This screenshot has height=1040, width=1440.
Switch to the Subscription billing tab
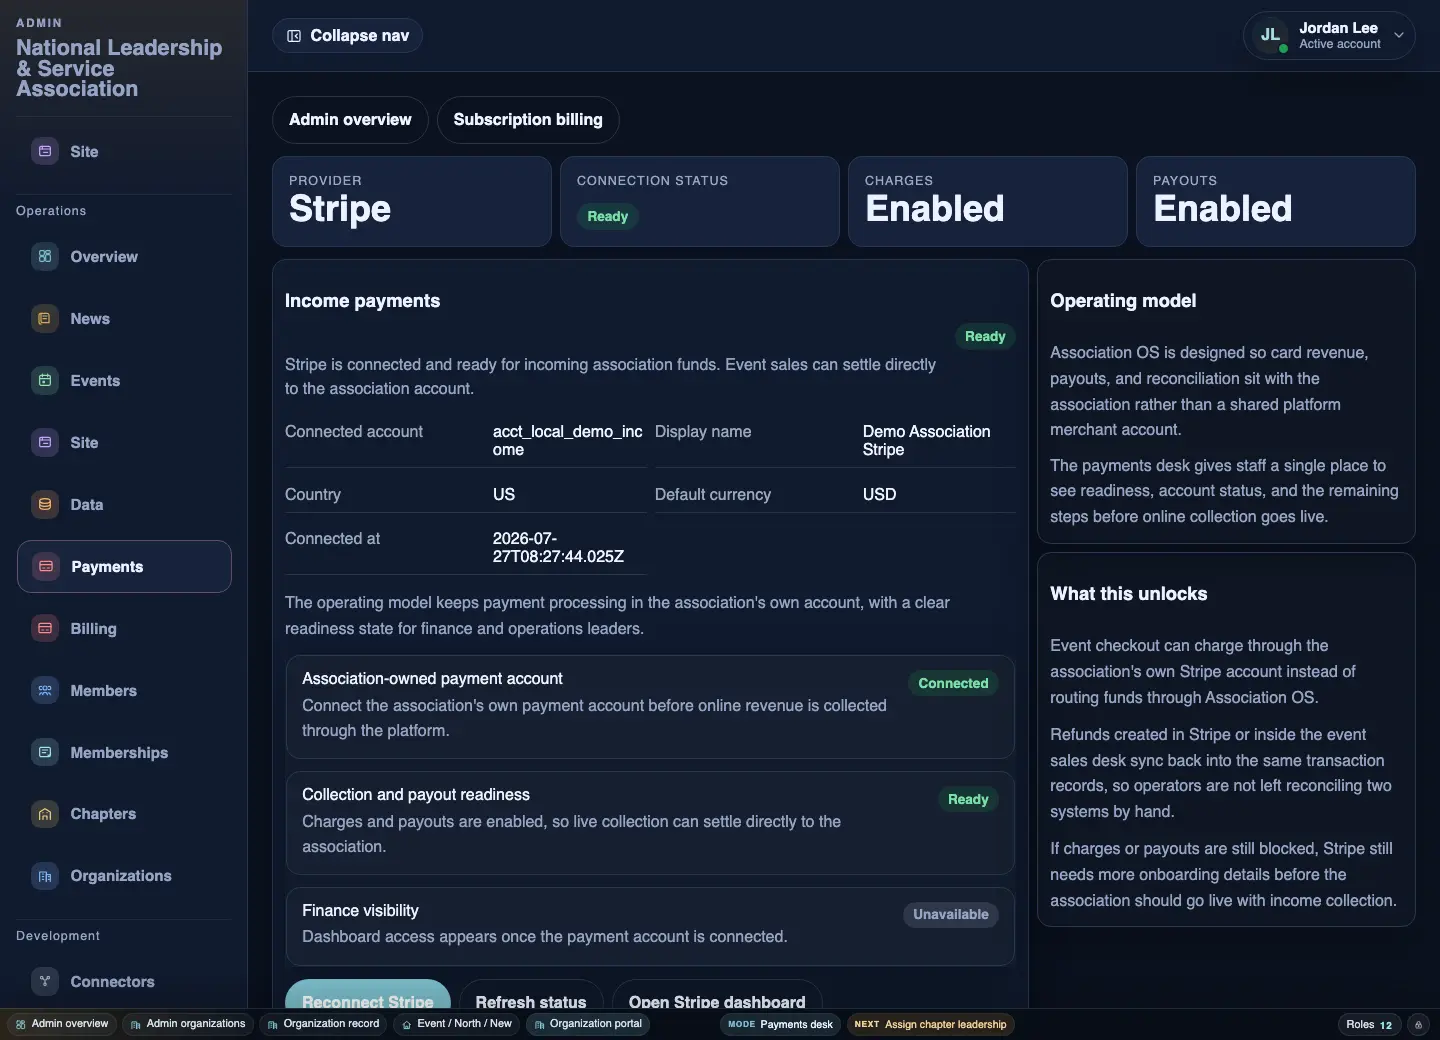click(x=528, y=120)
